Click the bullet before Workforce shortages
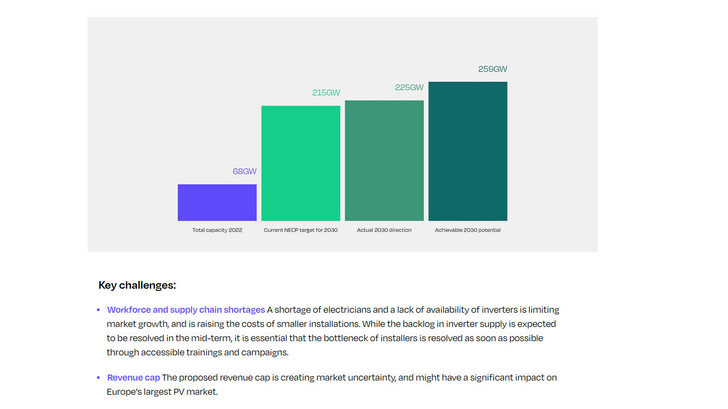The image size is (728, 409). (98, 310)
